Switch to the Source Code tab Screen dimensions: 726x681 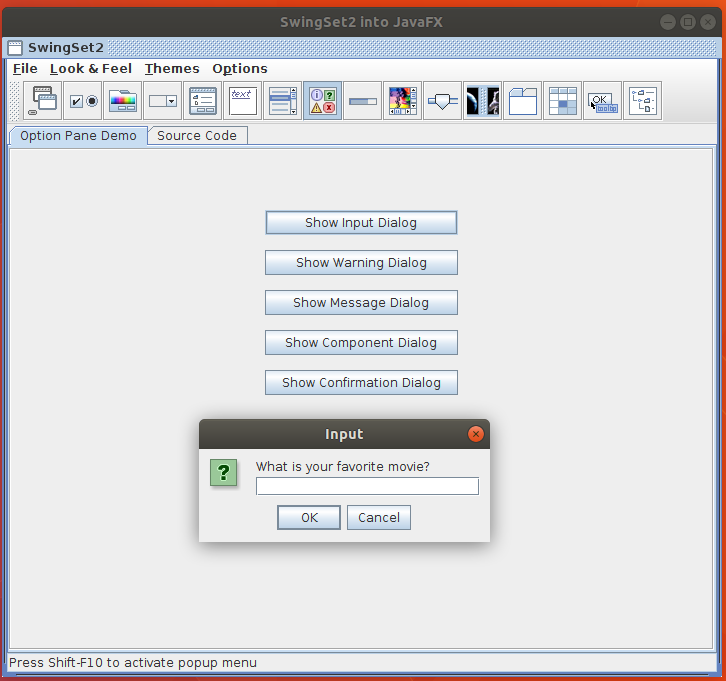coord(197,136)
